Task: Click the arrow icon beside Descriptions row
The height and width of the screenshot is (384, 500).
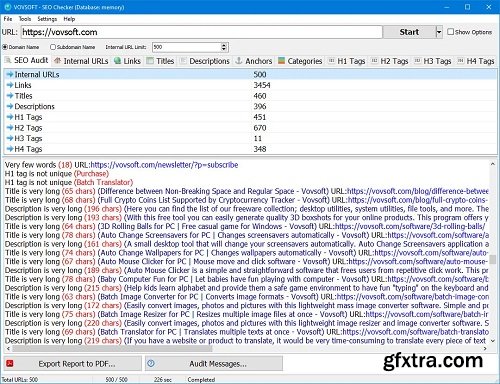Action: 10,106
